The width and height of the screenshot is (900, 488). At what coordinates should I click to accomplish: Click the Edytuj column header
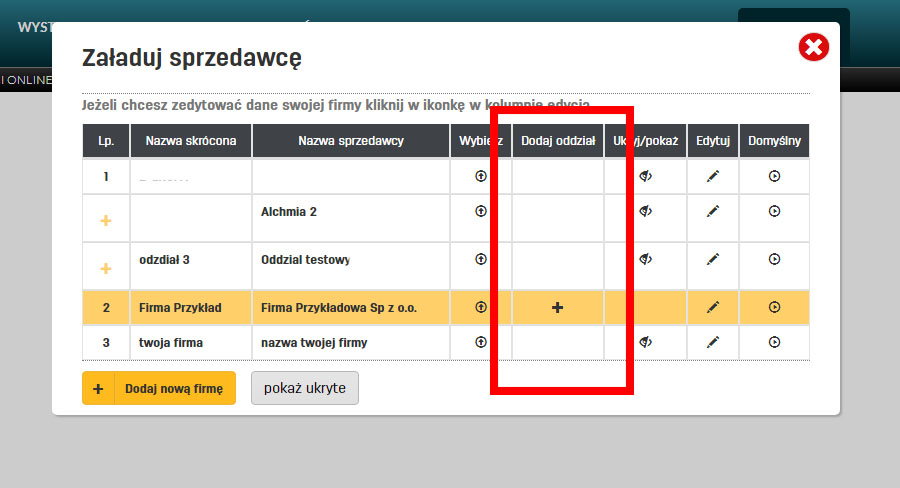(713, 141)
